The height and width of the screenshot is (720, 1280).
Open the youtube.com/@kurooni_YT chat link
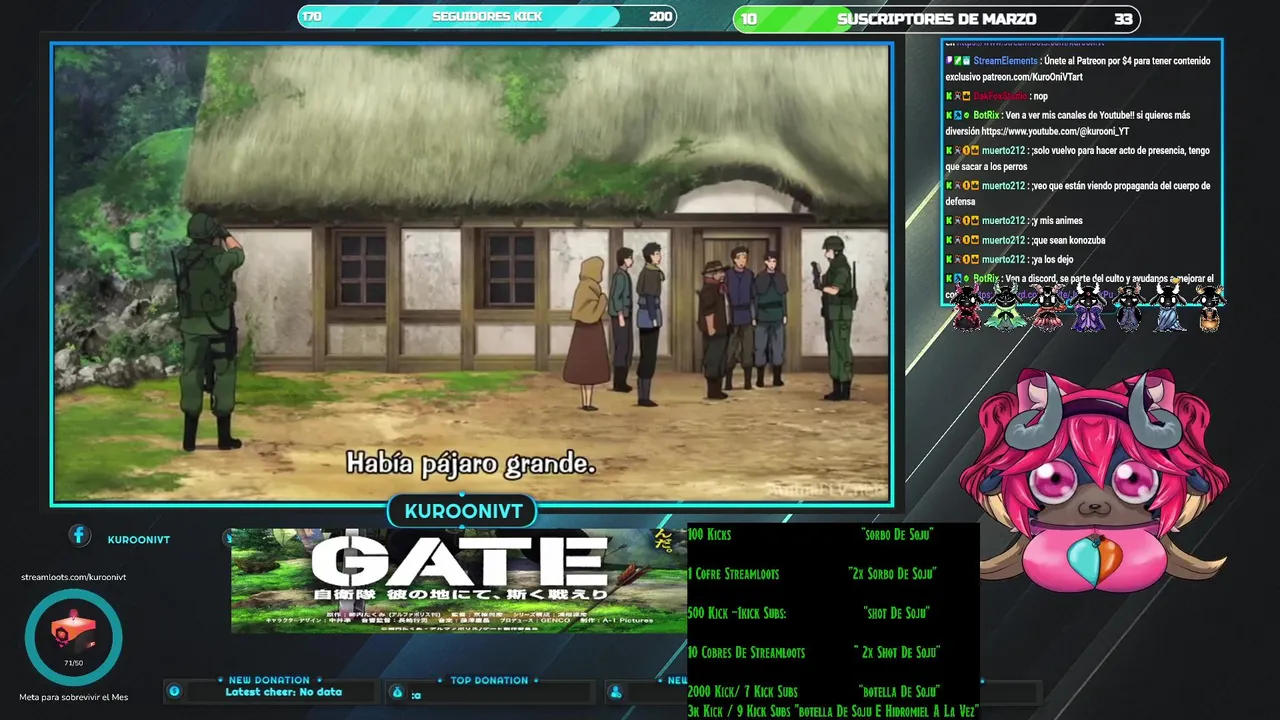(x=1055, y=131)
